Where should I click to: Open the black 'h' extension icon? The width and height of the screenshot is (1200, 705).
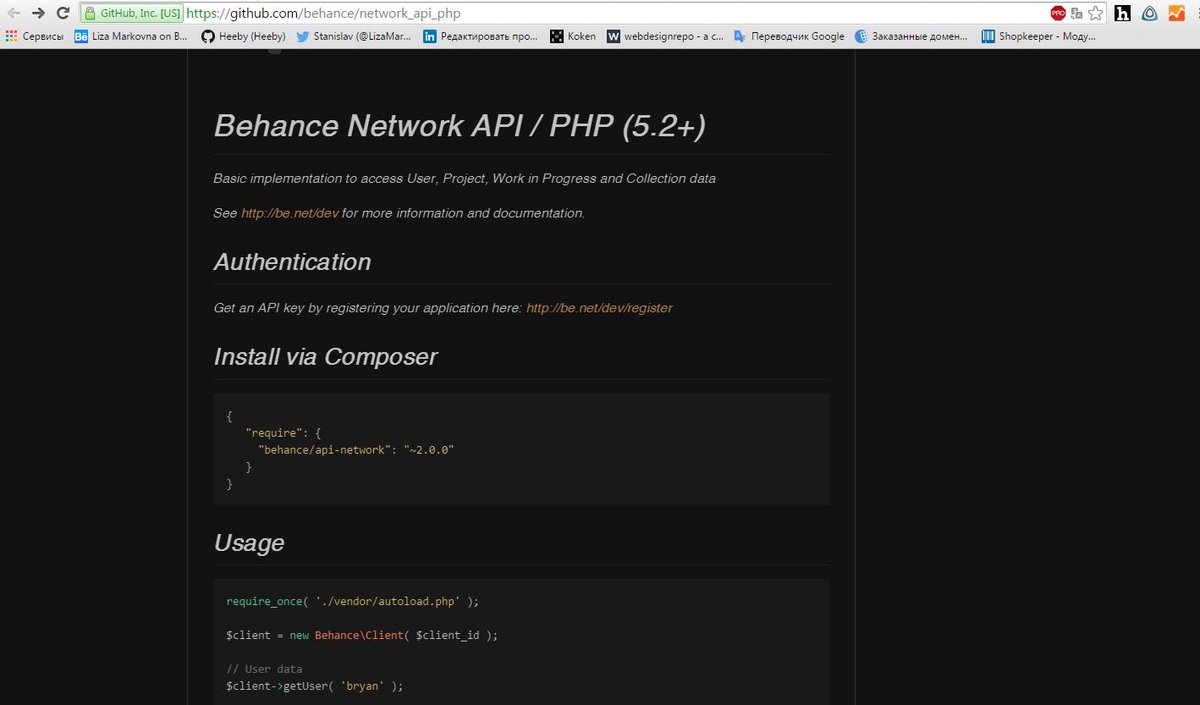tap(1123, 14)
